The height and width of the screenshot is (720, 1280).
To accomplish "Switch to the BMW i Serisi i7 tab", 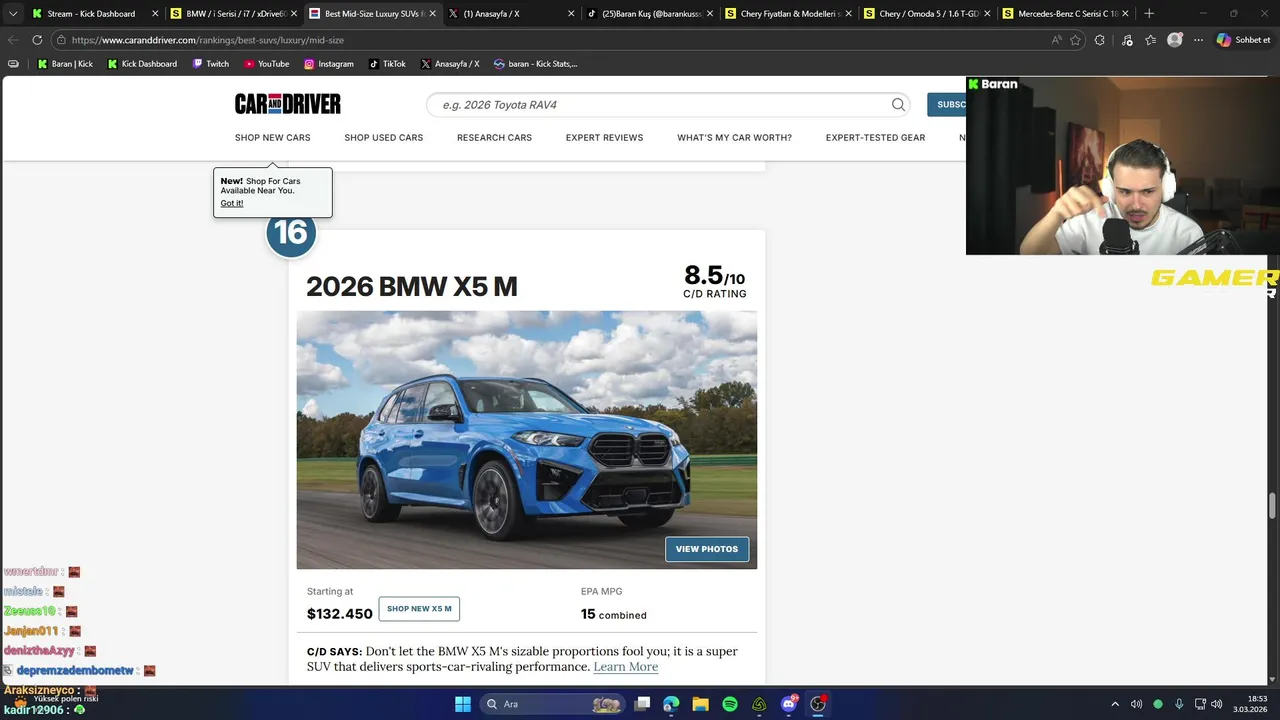I will [x=234, y=14].
